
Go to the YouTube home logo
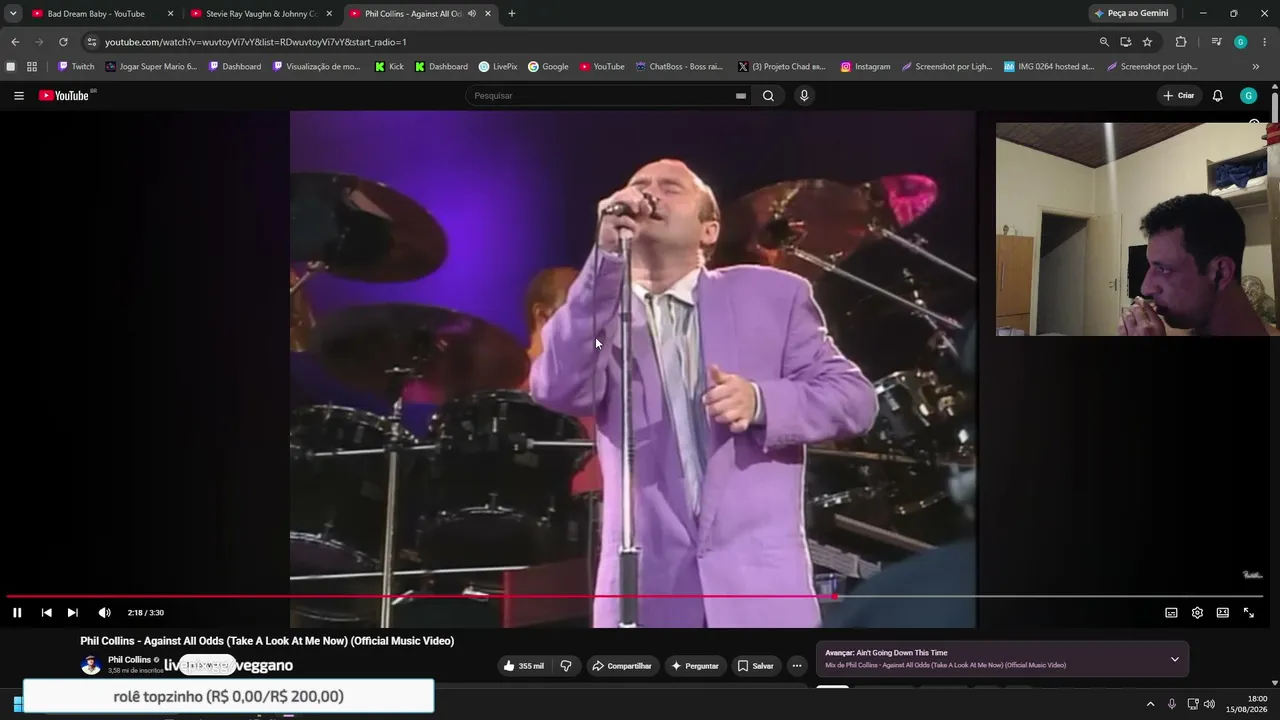tap(65, 96)
